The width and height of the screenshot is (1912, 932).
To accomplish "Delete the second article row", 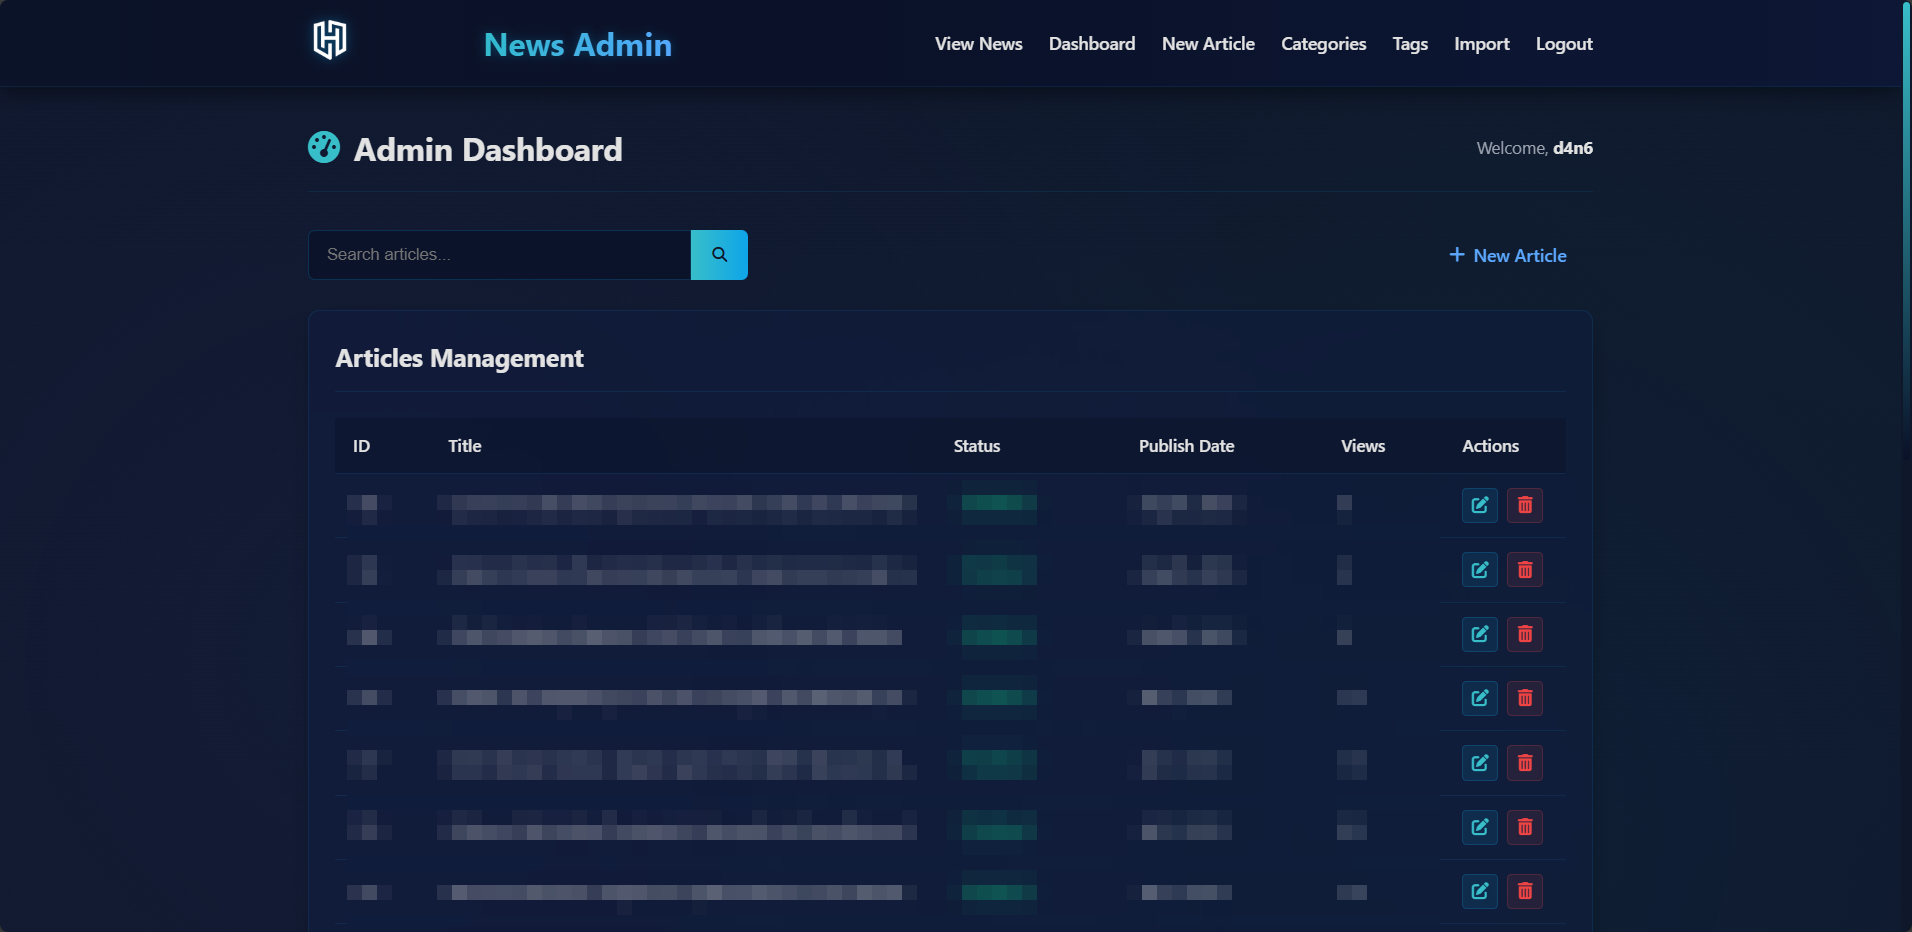I will click(x=1525, y=570).
